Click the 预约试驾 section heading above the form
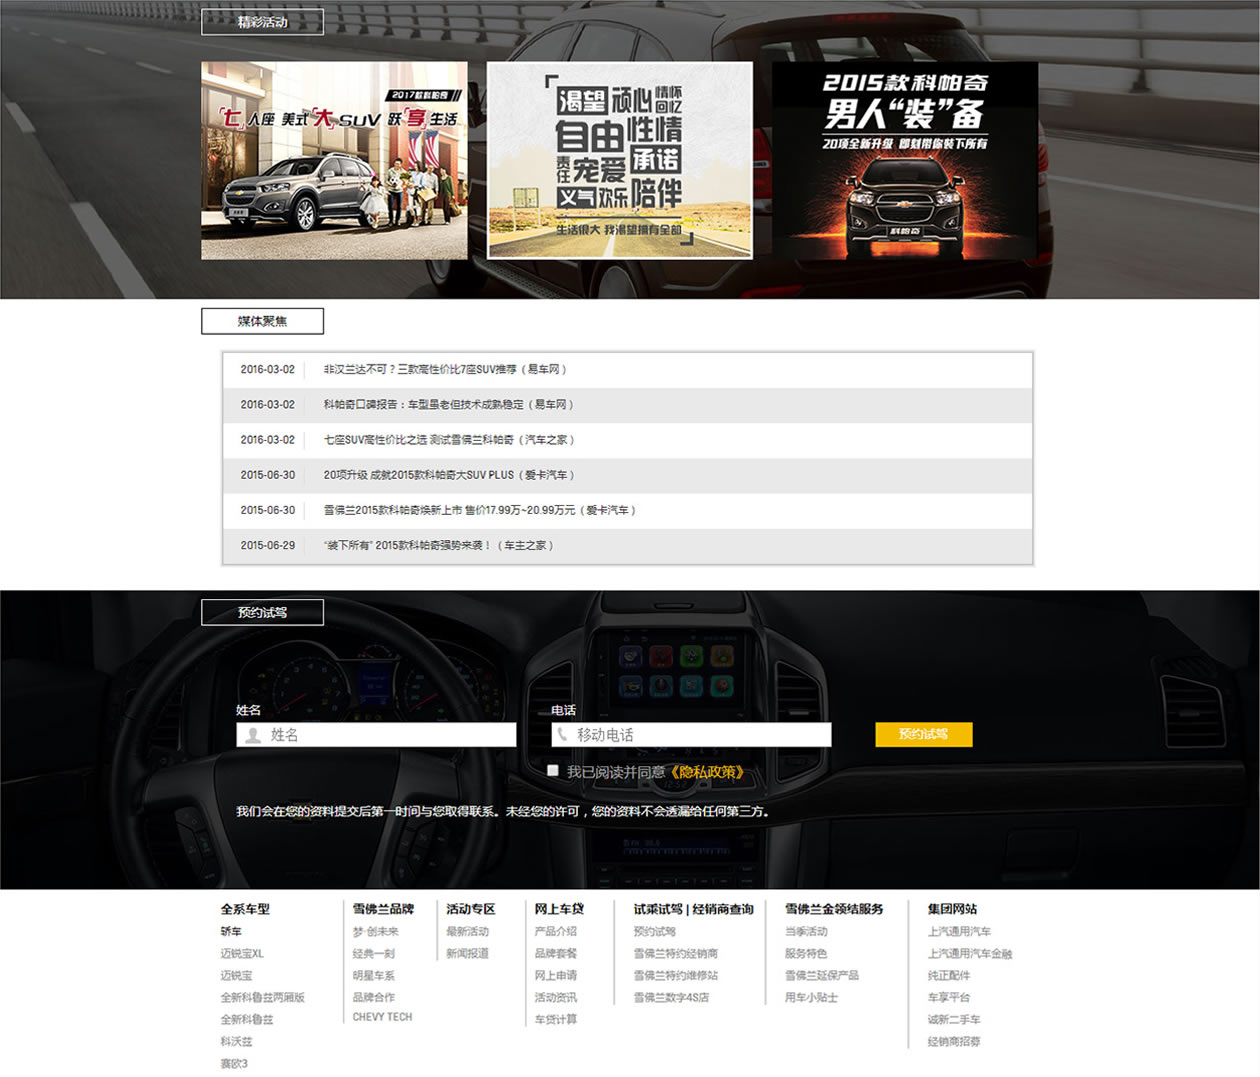This screenshot has width=1260, height=1077. (262, 612)
